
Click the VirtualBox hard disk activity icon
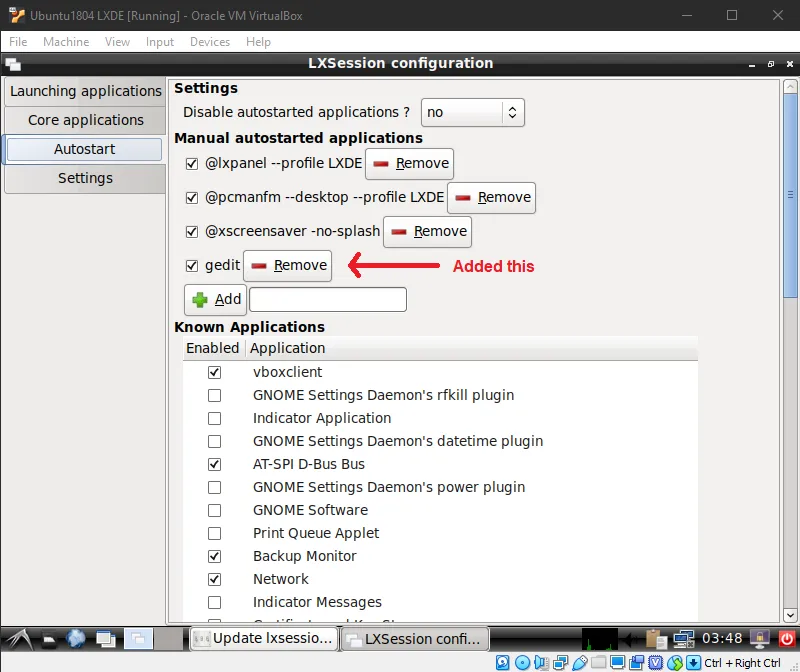(x=503, y=663)
